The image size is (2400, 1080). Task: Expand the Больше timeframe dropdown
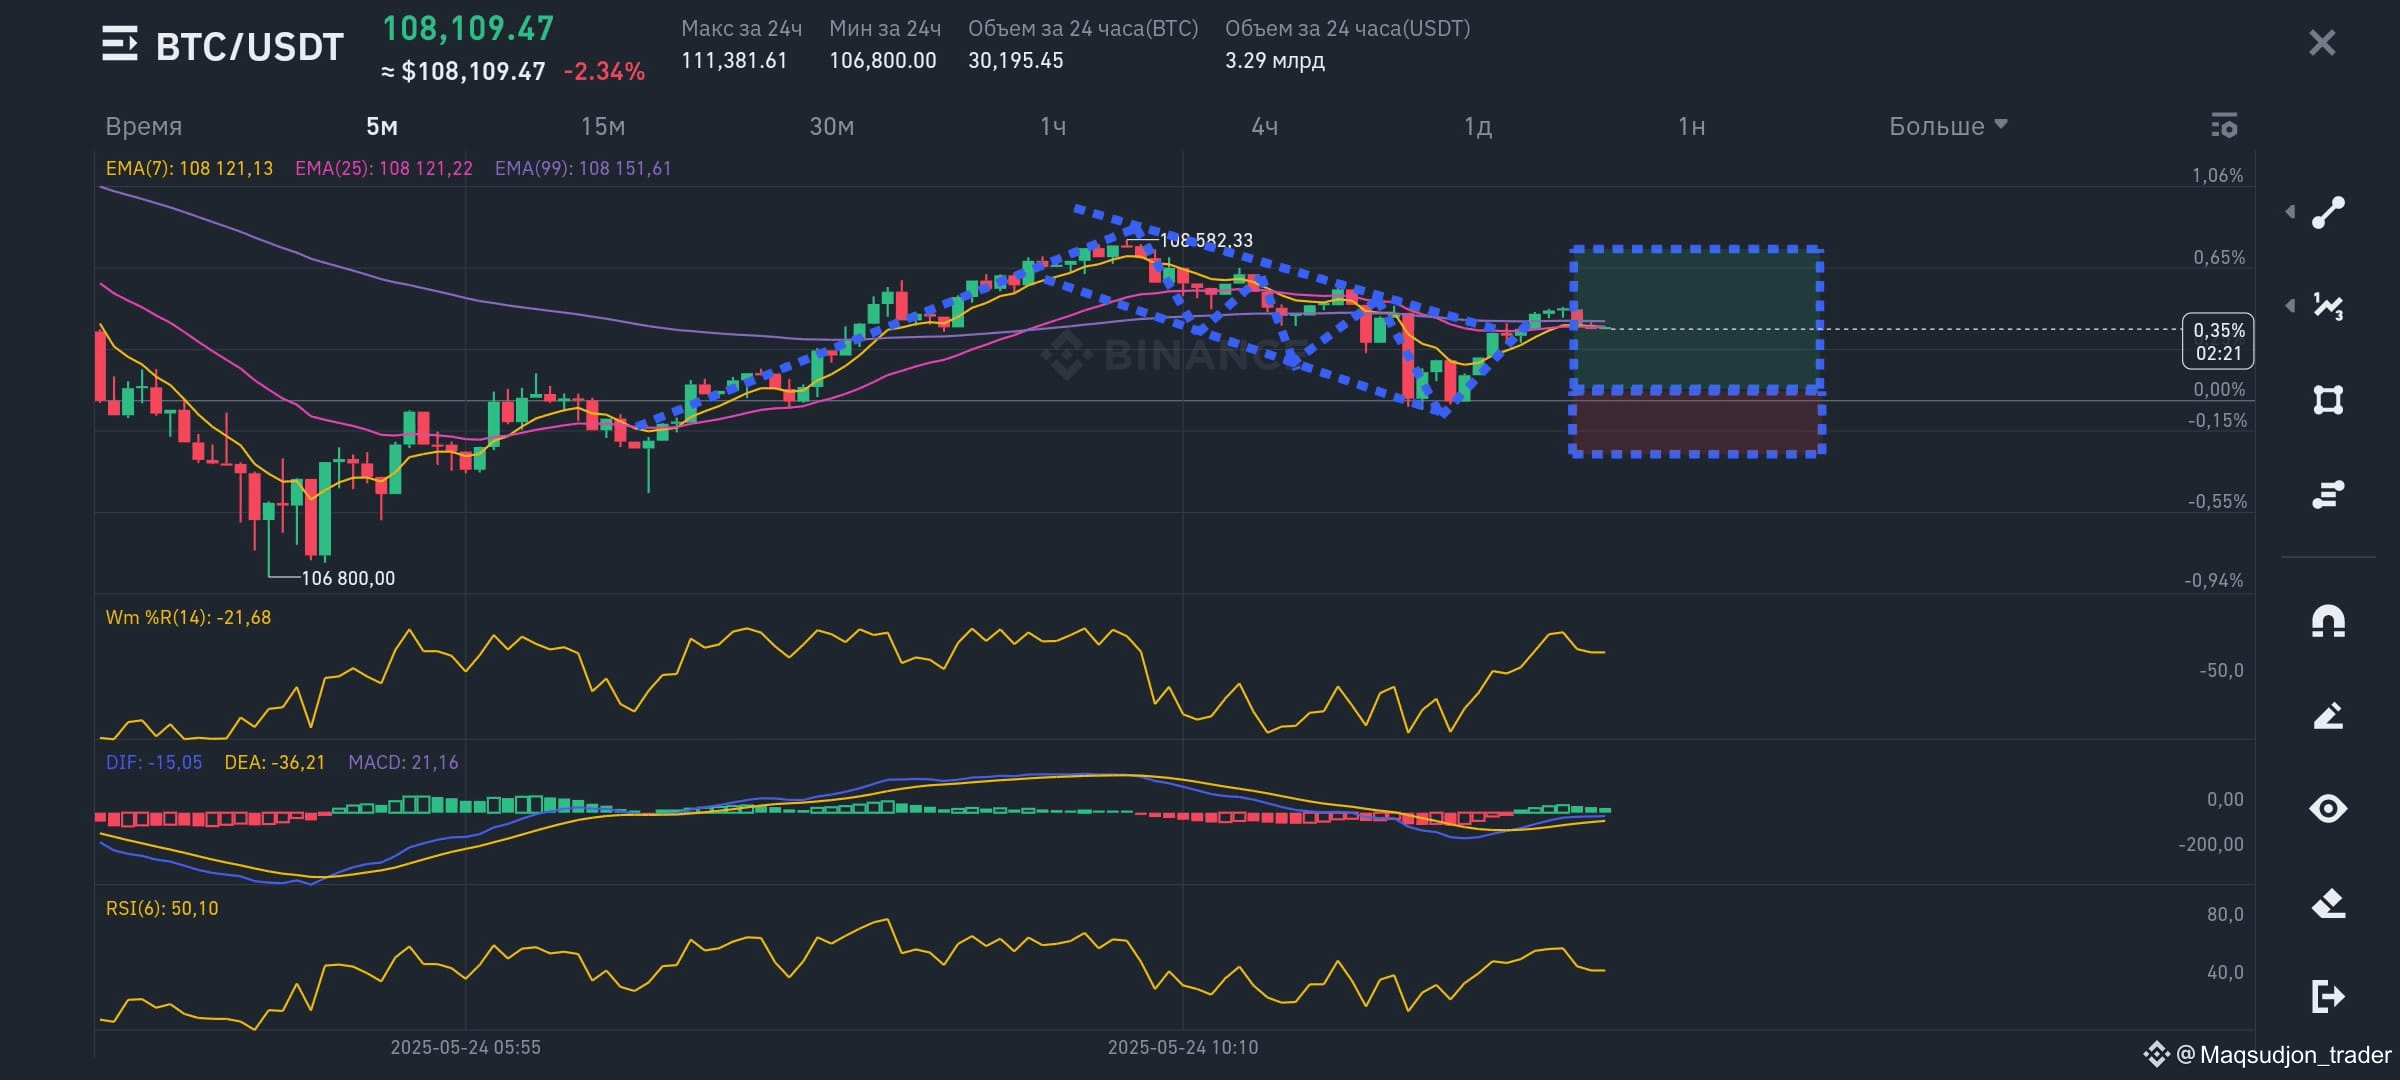1948,126
